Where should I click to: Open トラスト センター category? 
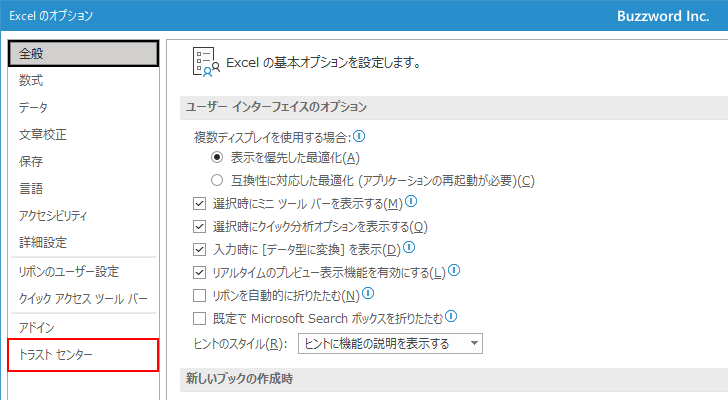click(x=84, y=355)
